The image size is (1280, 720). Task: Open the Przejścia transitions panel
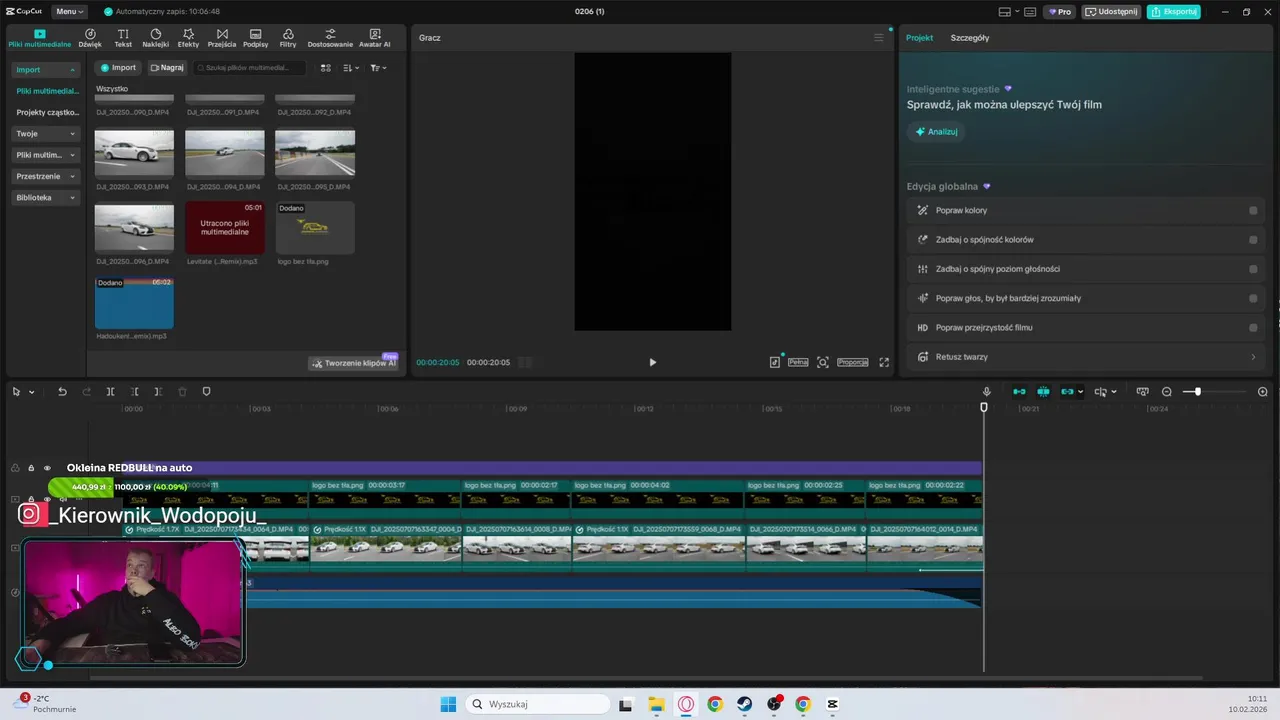click(x=222, y=38)
